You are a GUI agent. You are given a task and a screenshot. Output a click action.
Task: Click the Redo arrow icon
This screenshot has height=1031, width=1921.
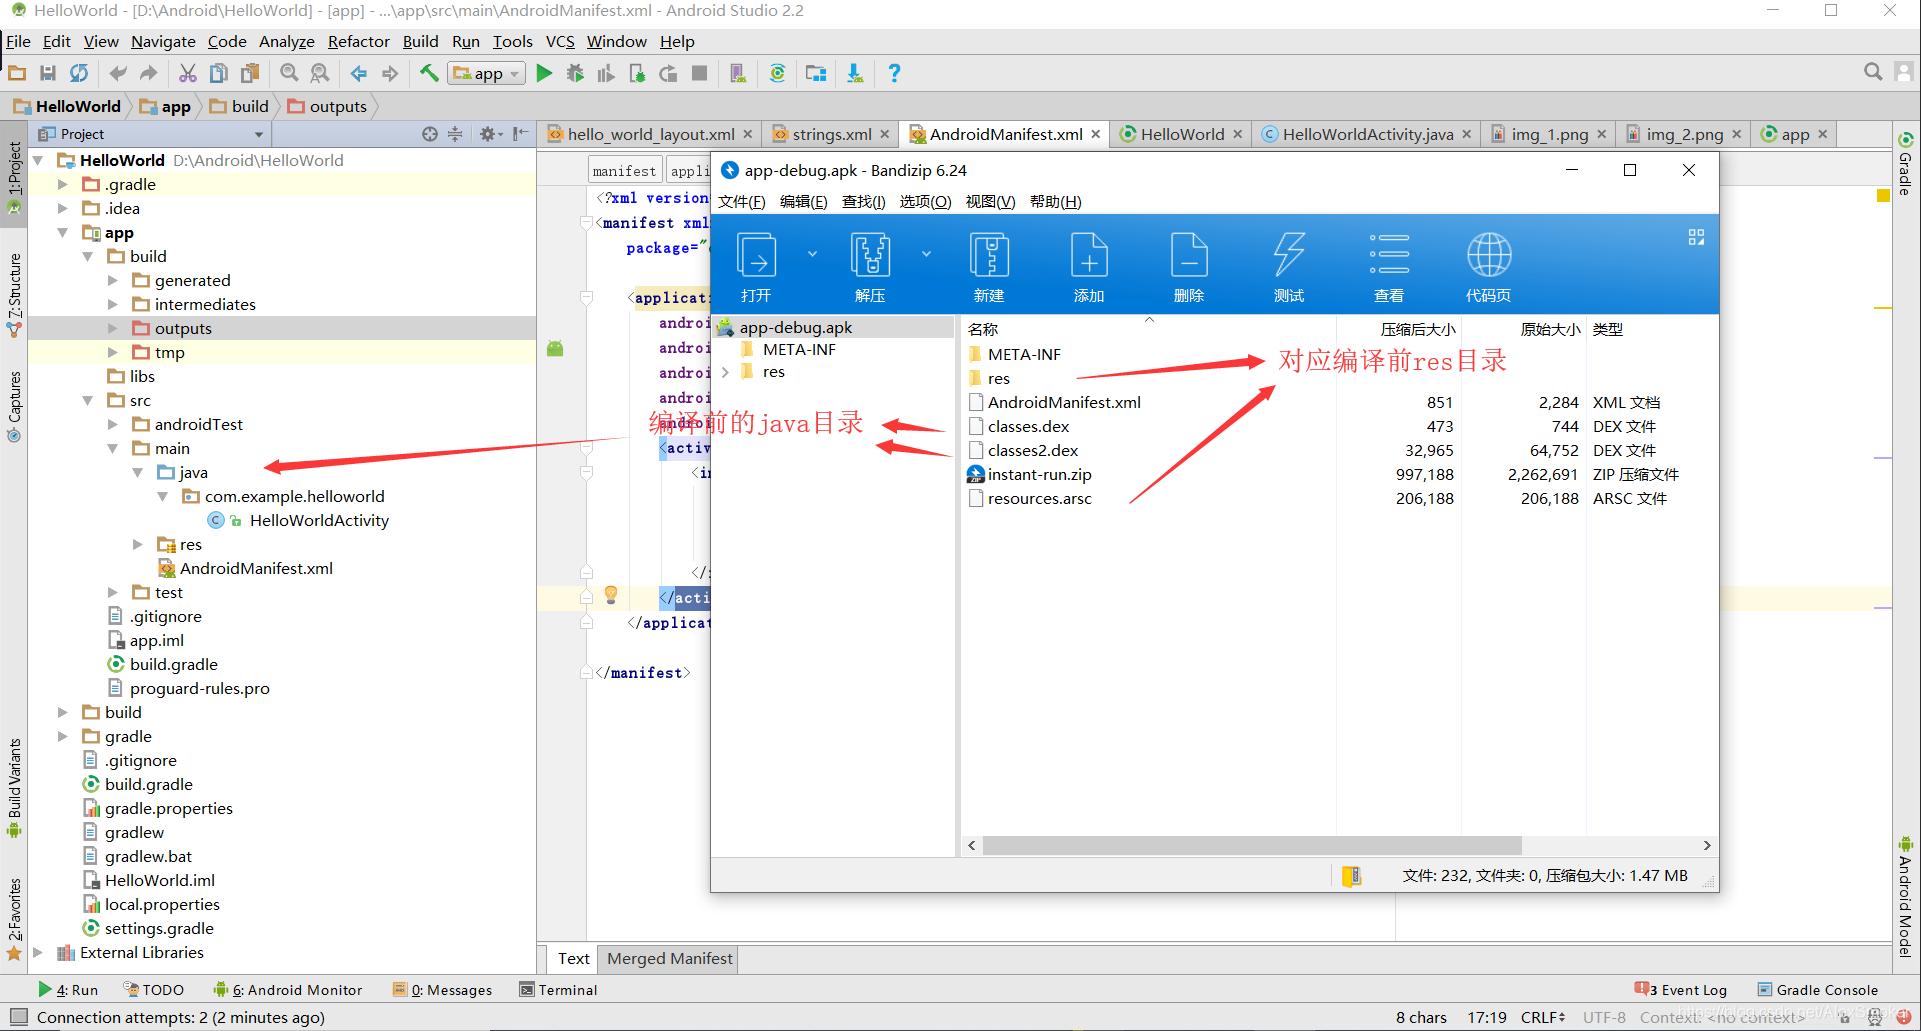tap(149, 73)
